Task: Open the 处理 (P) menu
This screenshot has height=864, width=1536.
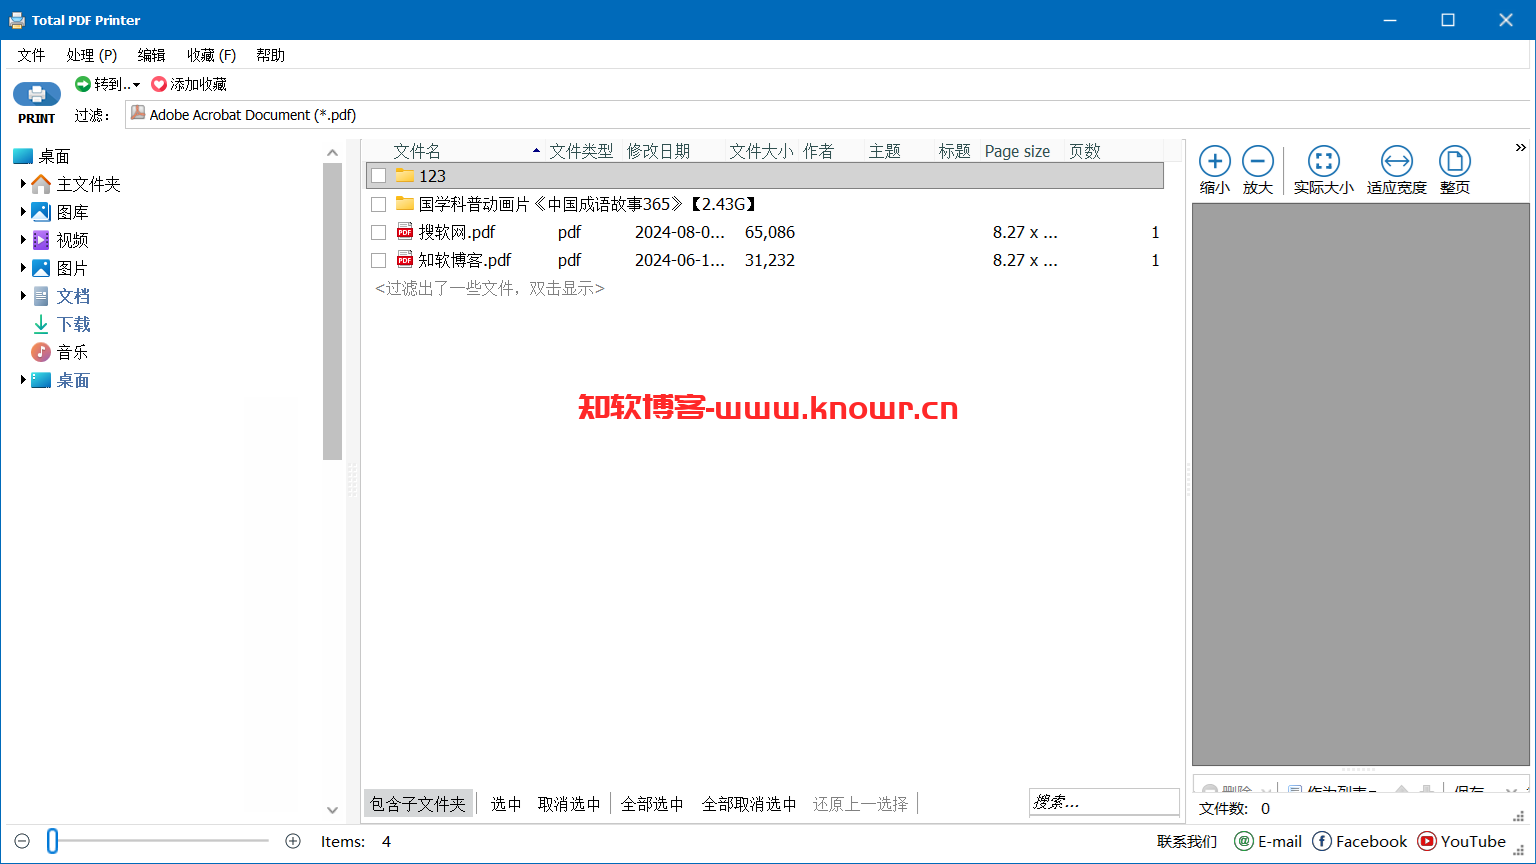Action: click(x=92, y=55)
